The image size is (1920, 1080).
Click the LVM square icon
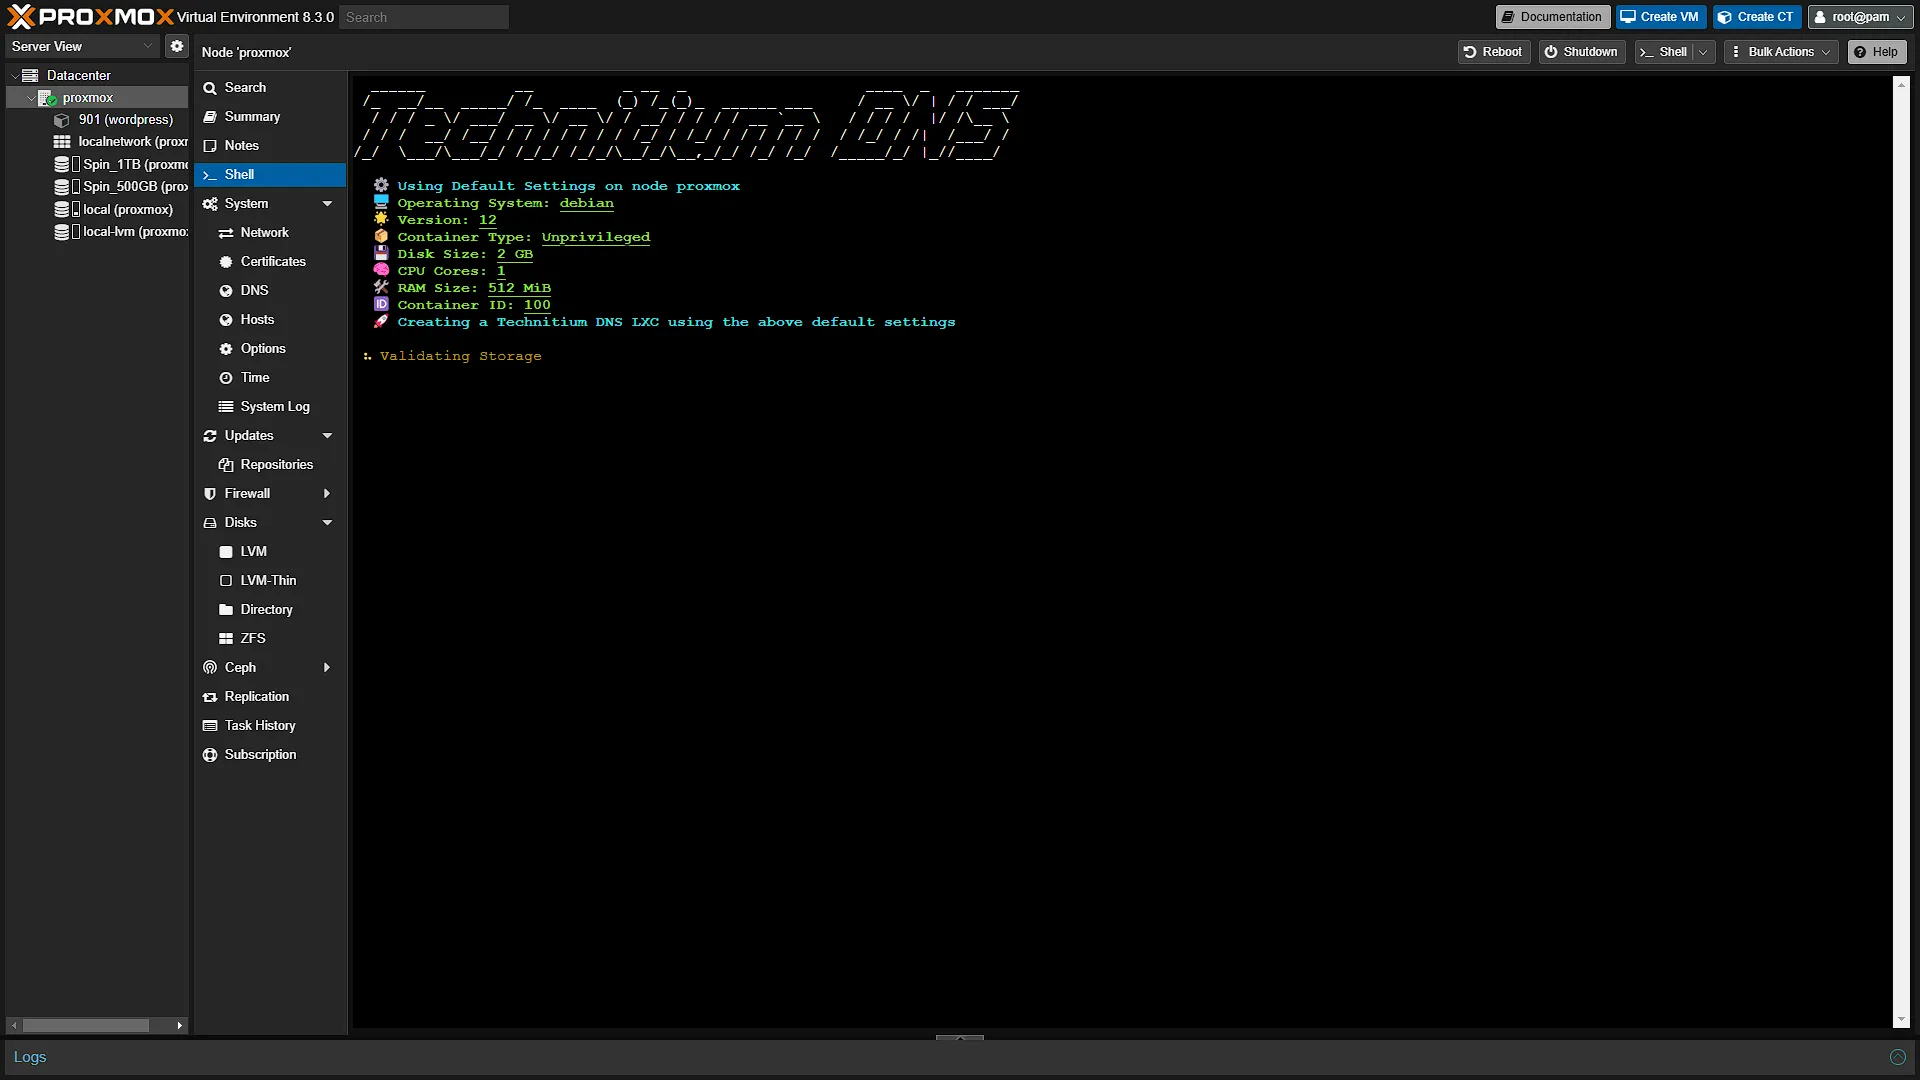click(226, 552)
